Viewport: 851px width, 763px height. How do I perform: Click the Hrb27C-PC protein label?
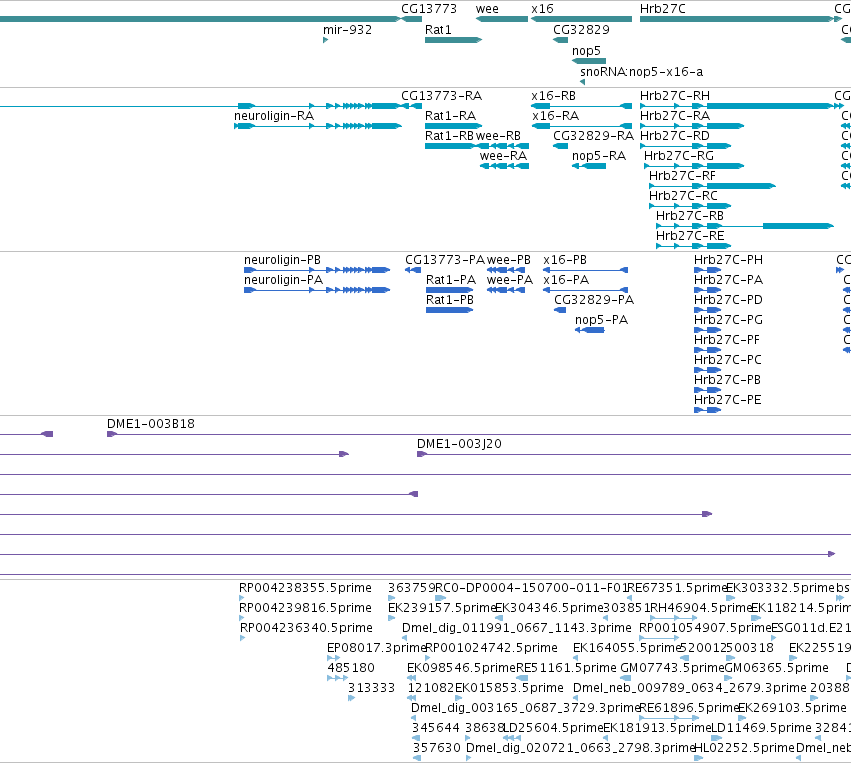point(728,360)
